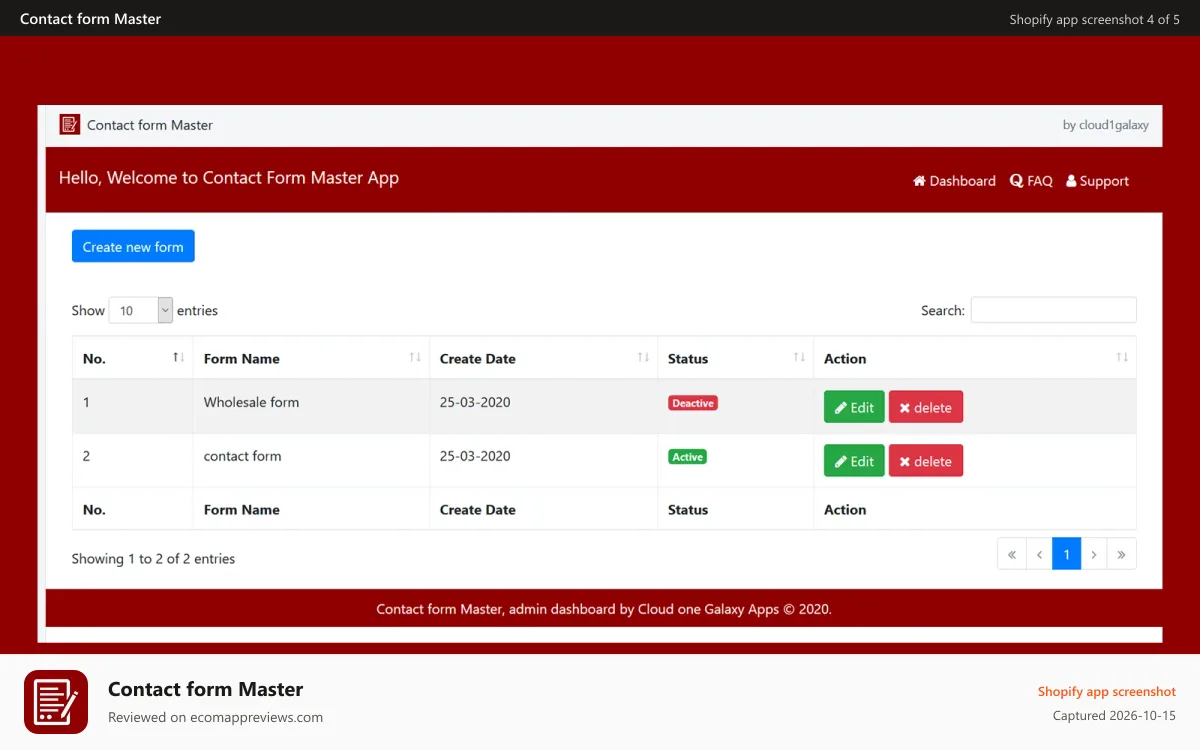Click the contact form name cell
1200x750 pixels.
click(x=311, y=460)
